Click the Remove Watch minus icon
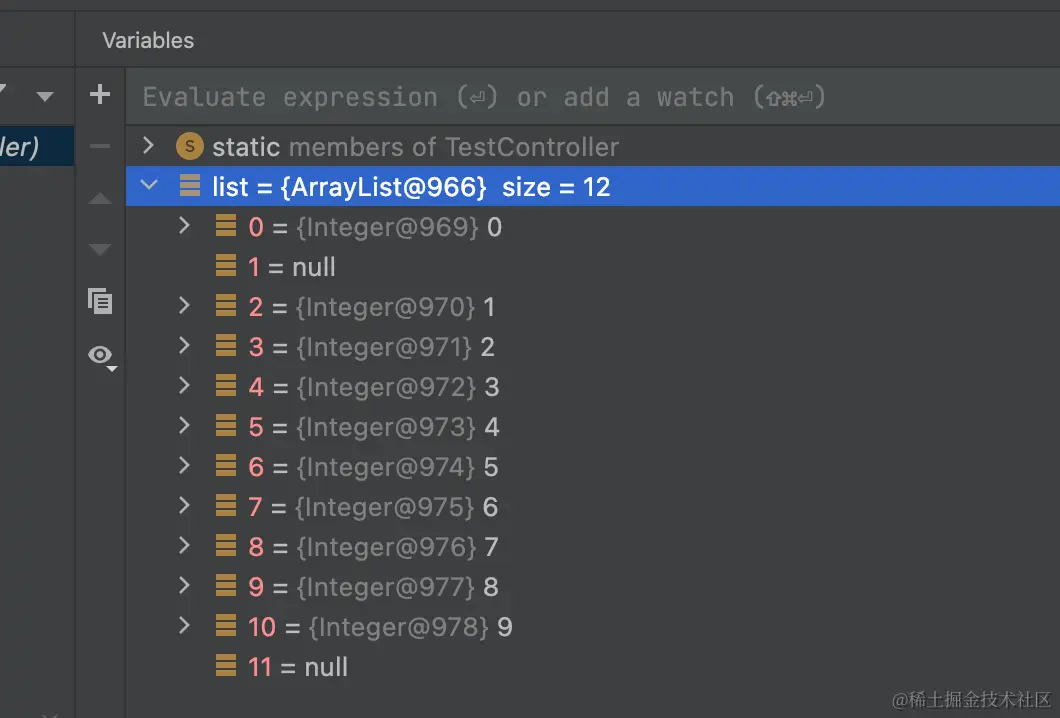Viewport: 1060px width, 718px height. point(100,147)
